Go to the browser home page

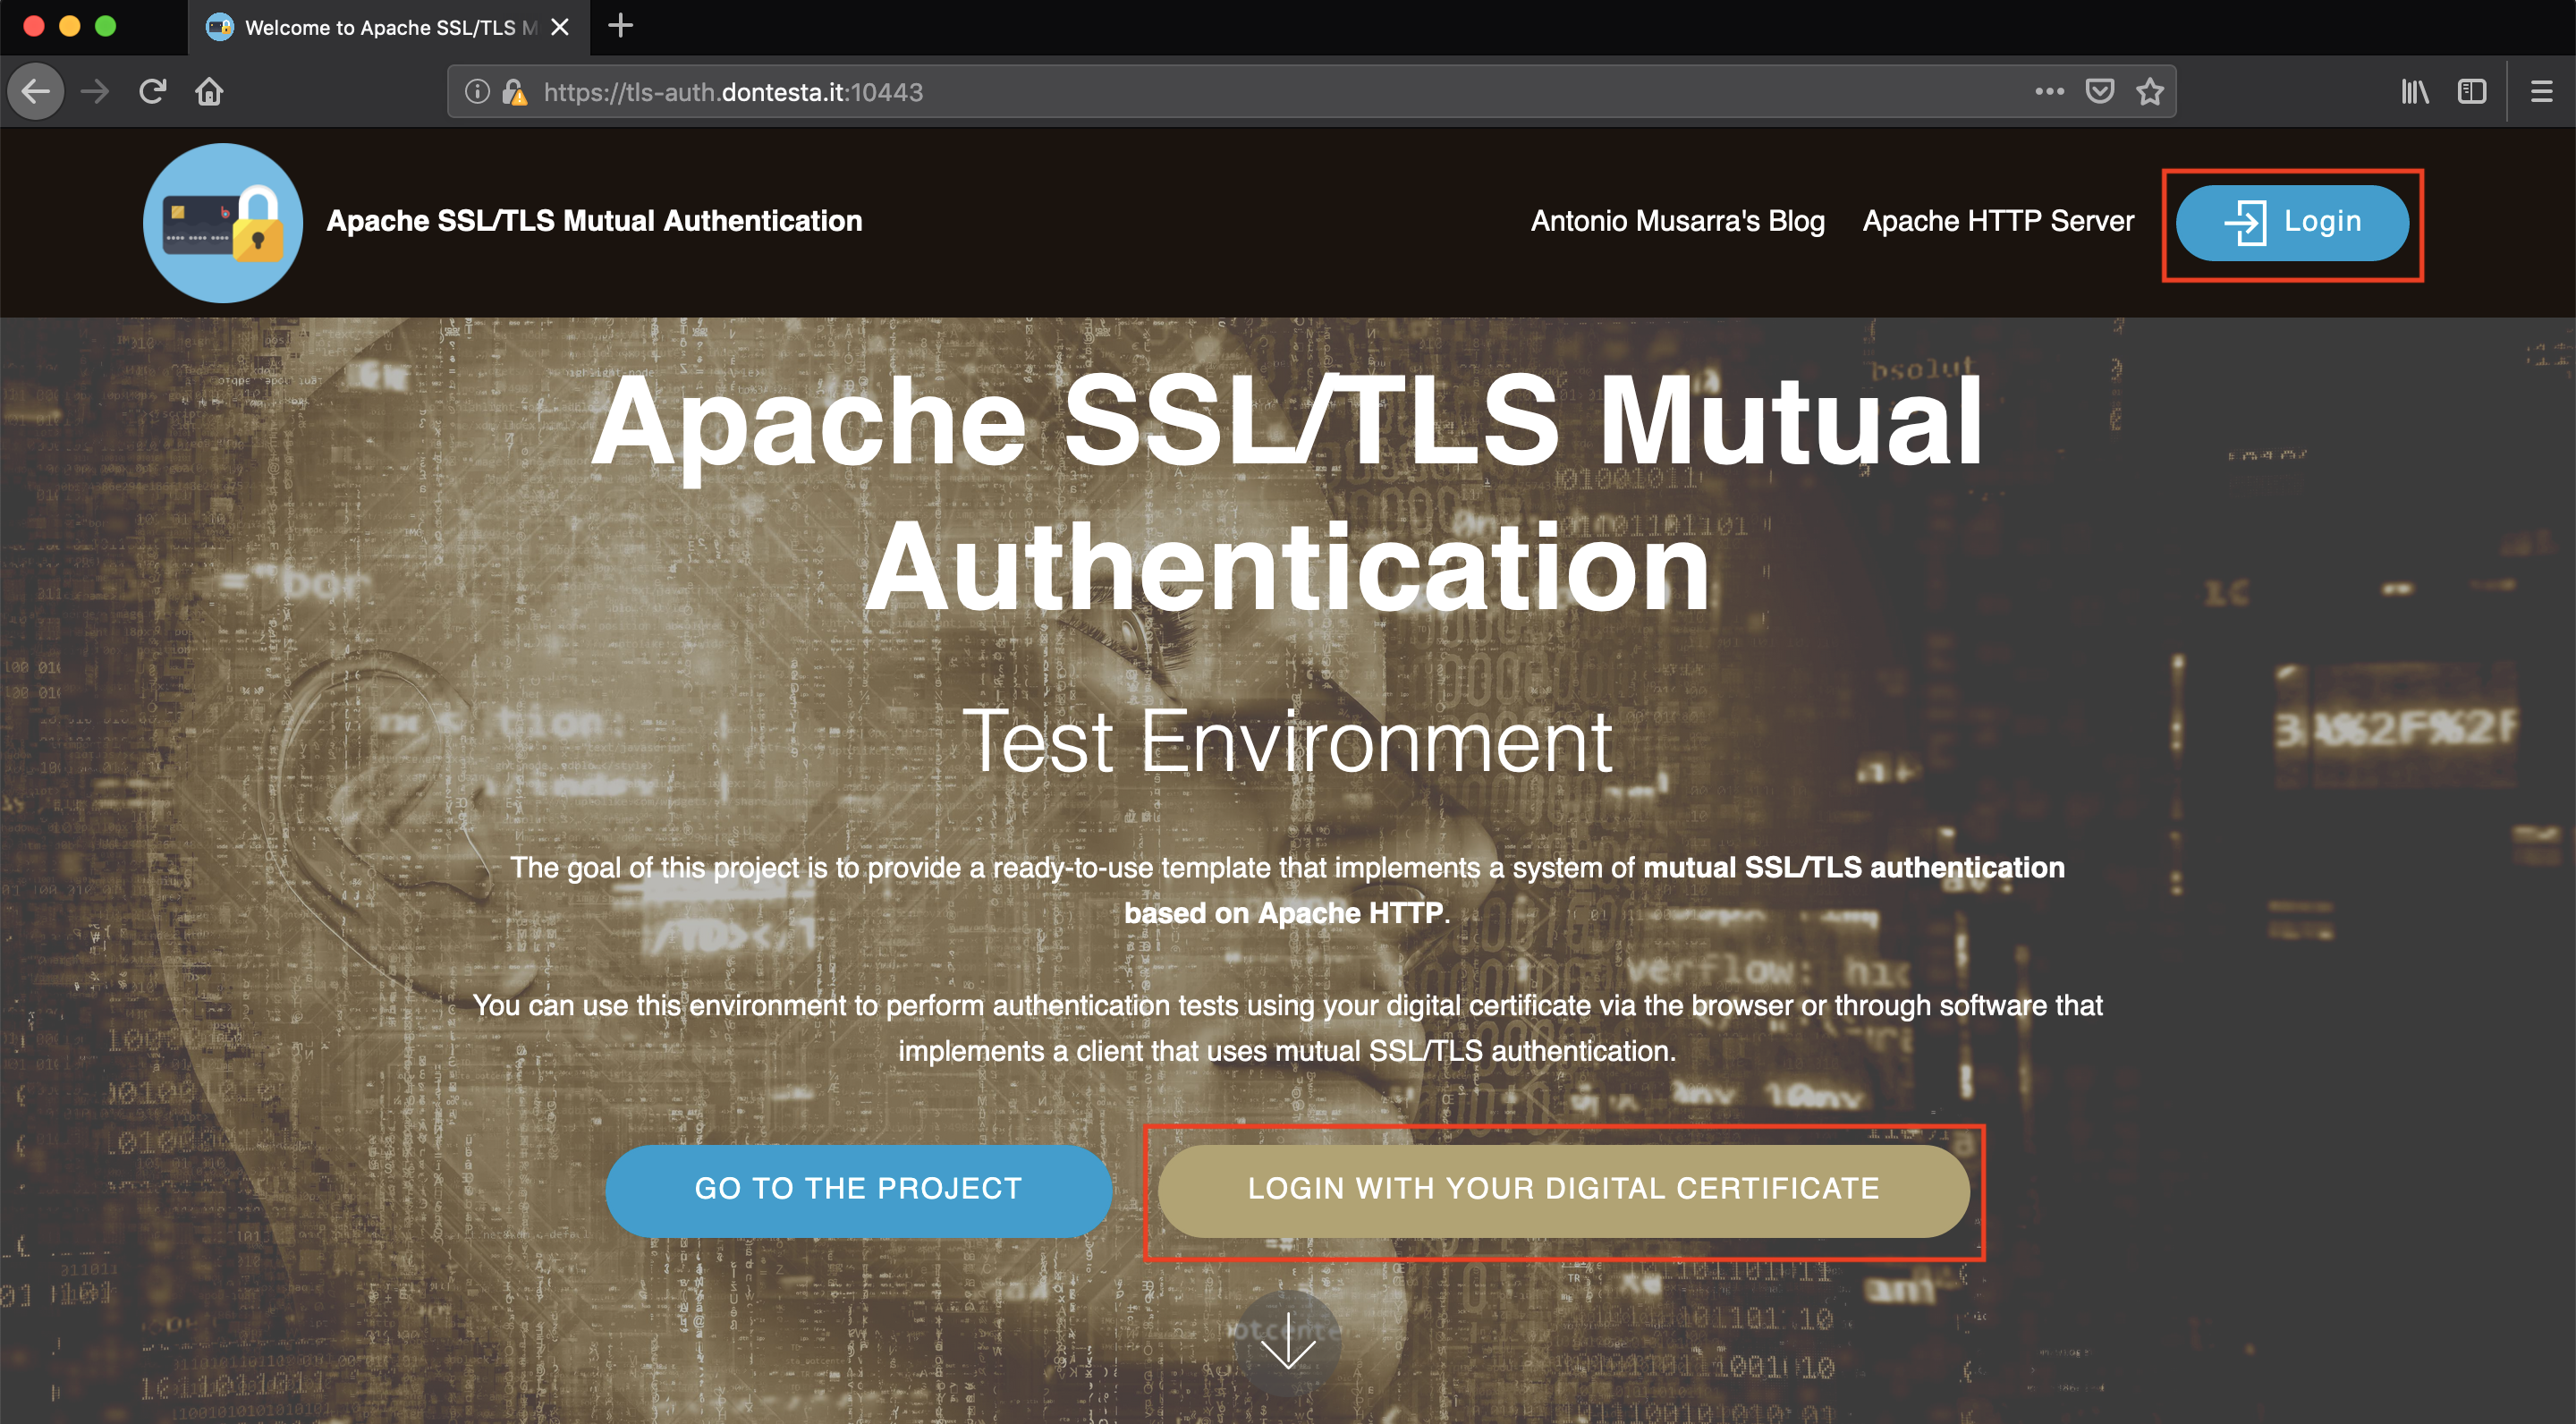coord(209,92)
